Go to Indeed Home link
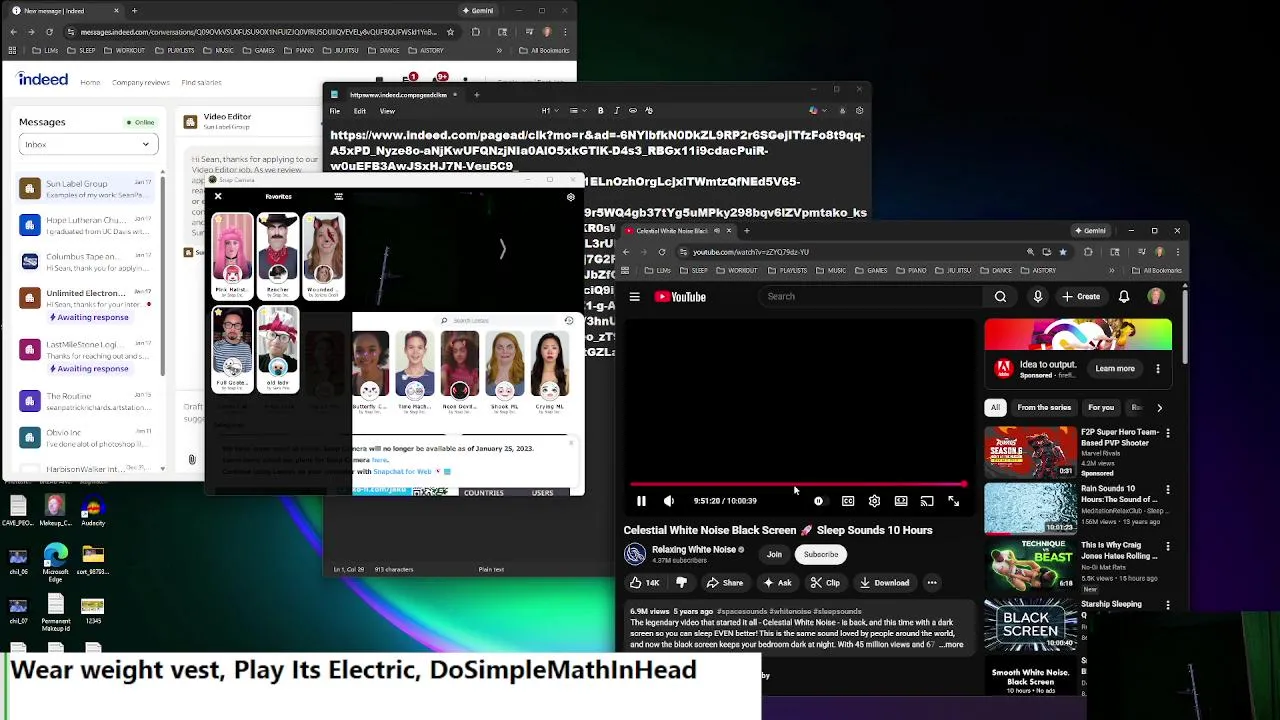Image resolution: width=1280 pixels, height=720 pixels. (x=90, y=82)
